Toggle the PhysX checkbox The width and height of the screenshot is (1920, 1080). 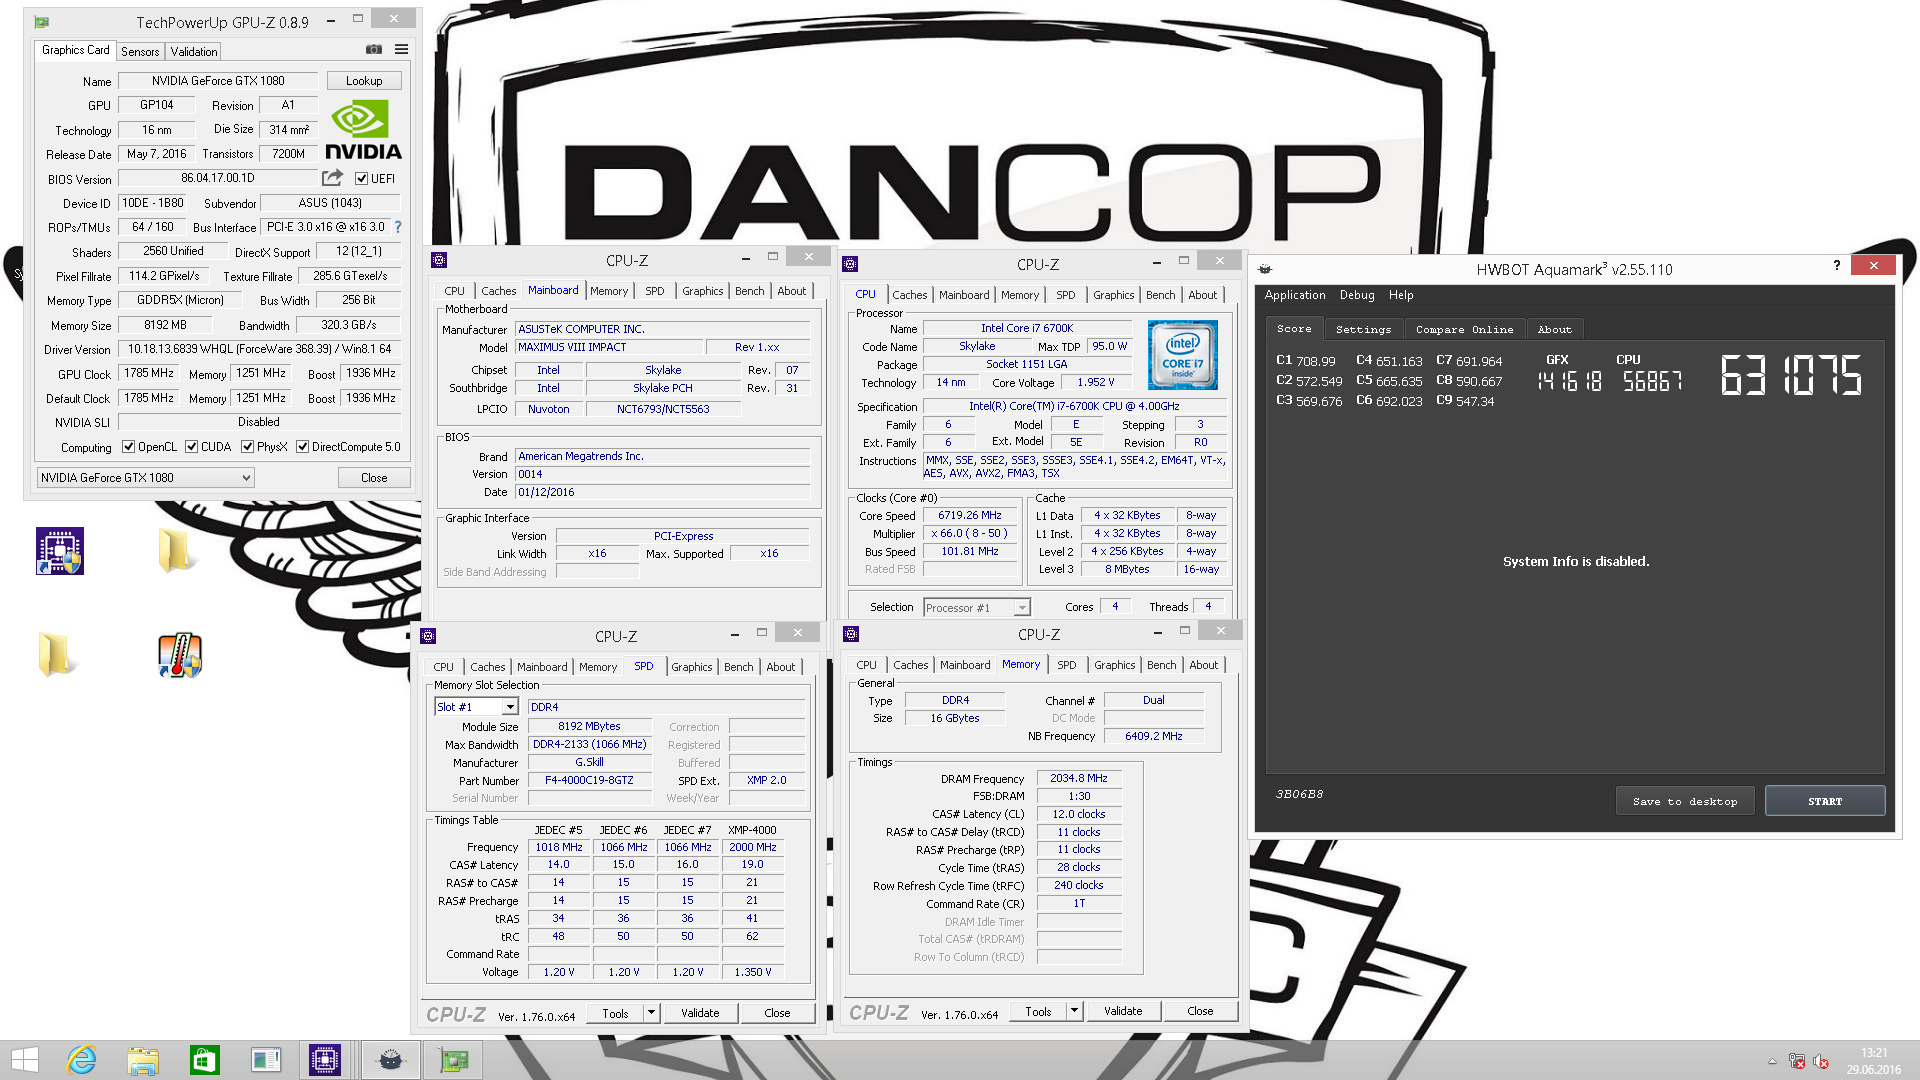coord(247,447)
